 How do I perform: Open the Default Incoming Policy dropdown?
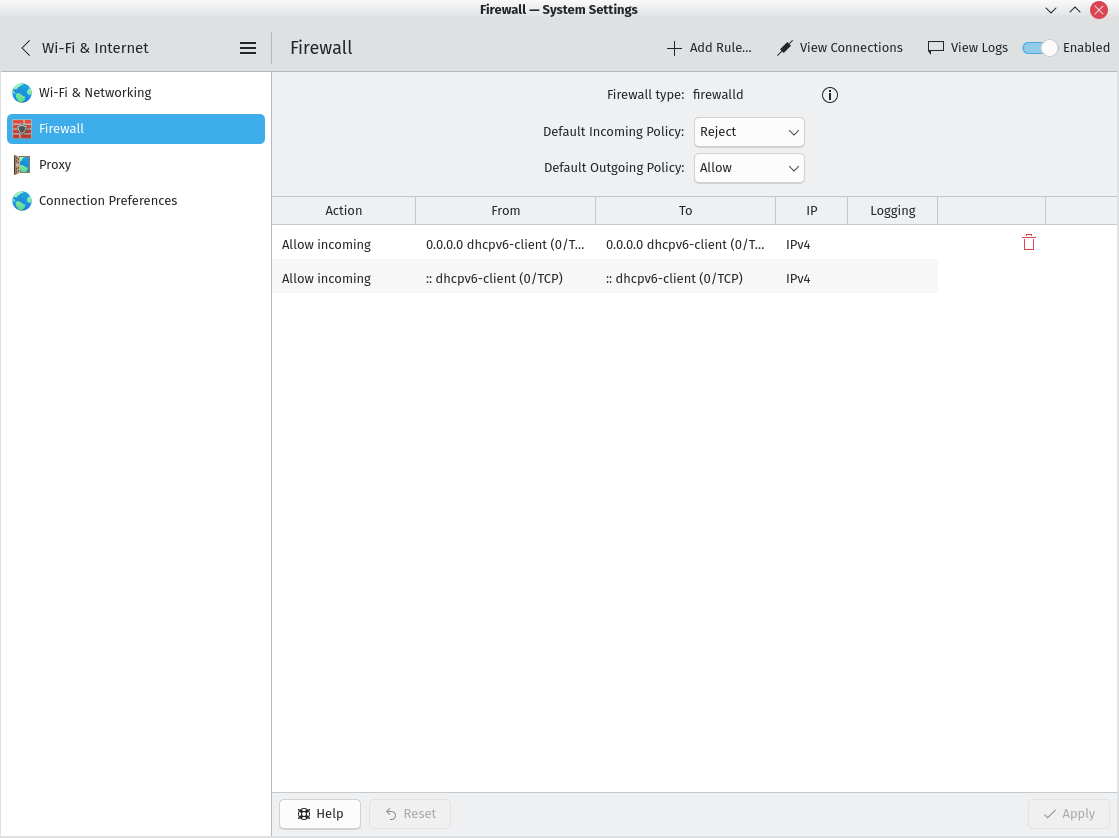(749, 132)
